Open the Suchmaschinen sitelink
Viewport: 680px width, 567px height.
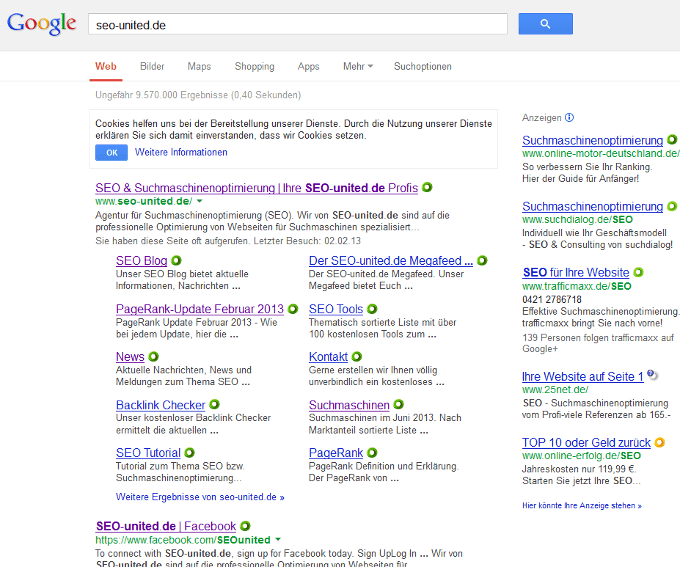pos(349,405)
